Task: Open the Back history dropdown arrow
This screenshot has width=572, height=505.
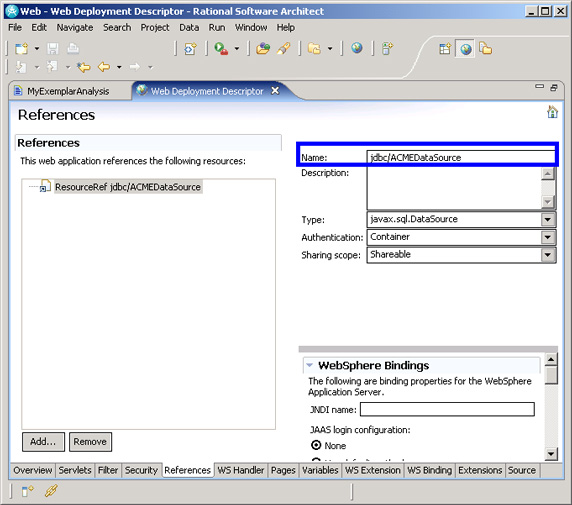Action: click(x=119, y=67)
